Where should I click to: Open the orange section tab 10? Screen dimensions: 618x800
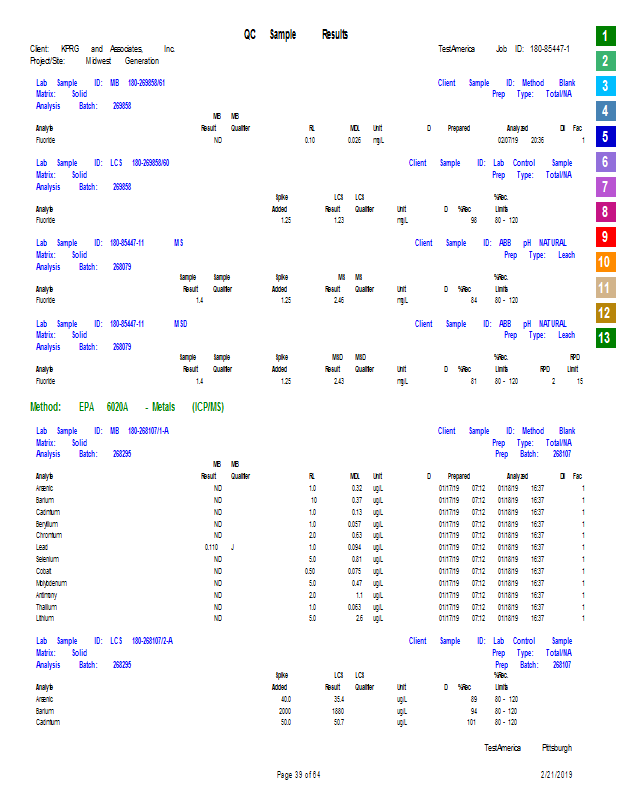click(x=604, y=262)
